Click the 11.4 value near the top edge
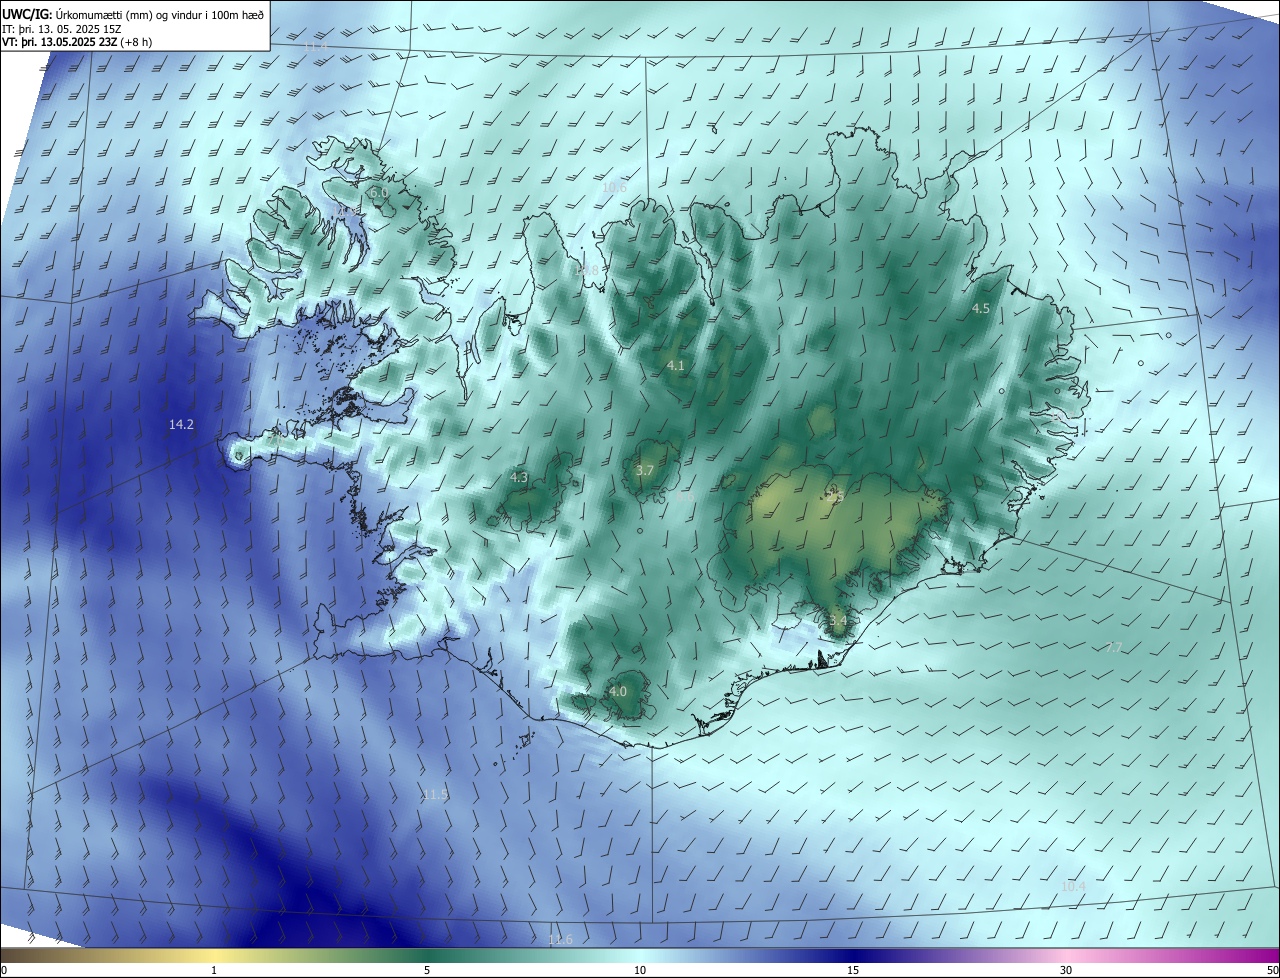This screenshot has height=978, width=1280. [315, 46]
